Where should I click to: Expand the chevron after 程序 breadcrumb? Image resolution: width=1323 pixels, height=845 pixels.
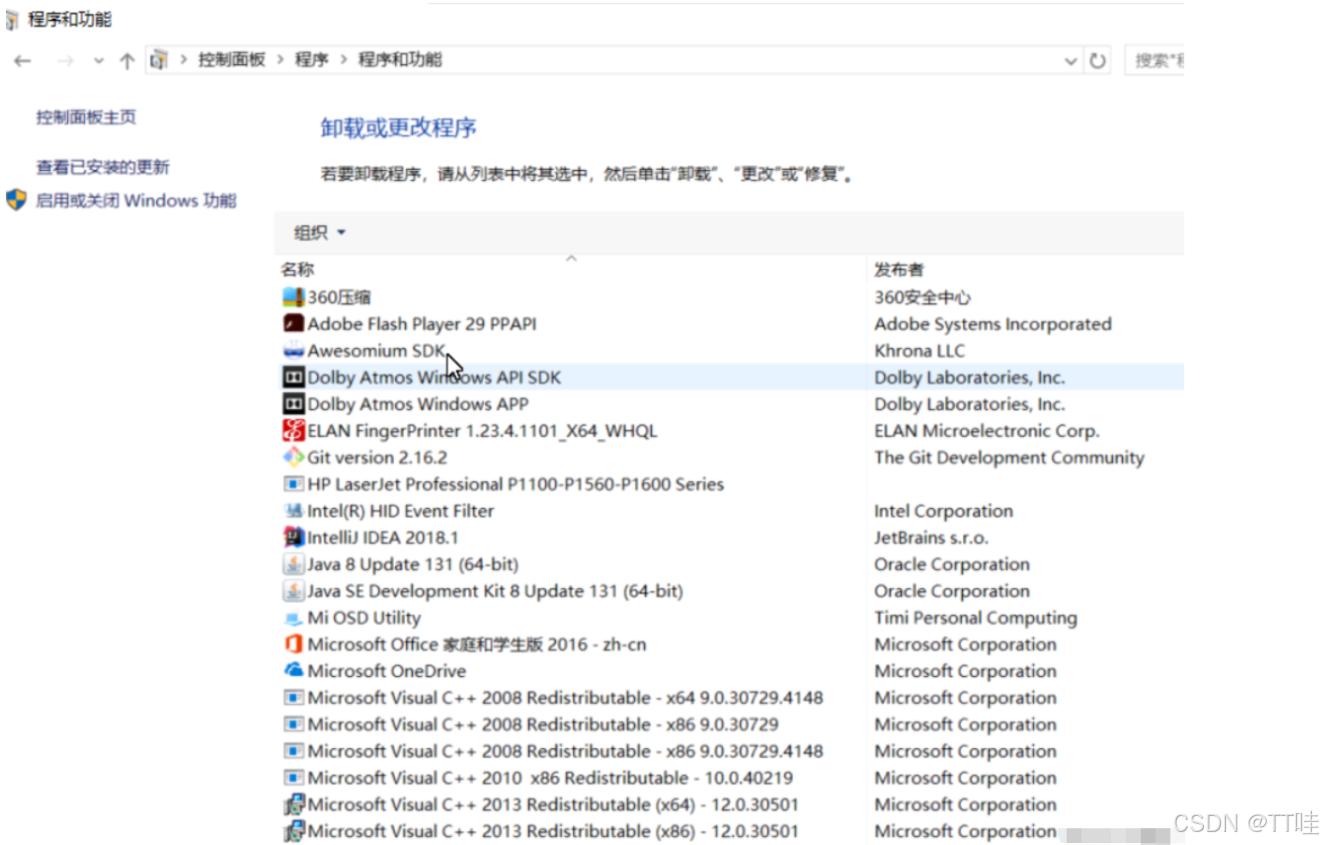(343, 60)
